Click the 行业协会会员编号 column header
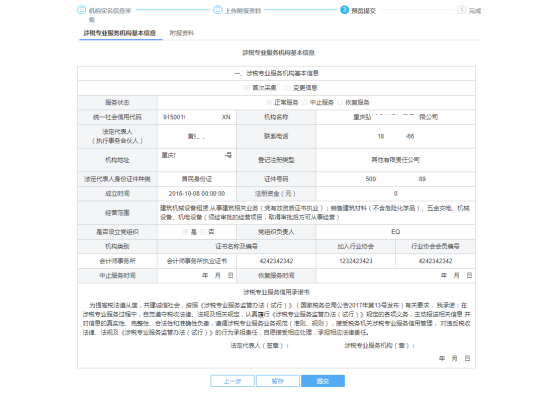Image resolution: width=554 pixels, height=397 pixels. (435, 246)
